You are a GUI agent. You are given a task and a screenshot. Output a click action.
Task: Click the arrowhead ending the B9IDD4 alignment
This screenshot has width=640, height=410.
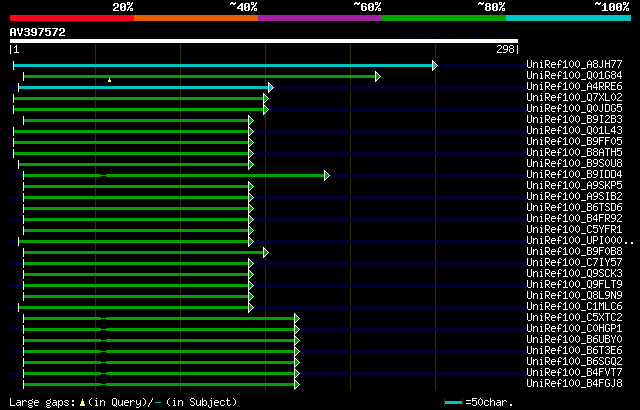pos(327,175)
